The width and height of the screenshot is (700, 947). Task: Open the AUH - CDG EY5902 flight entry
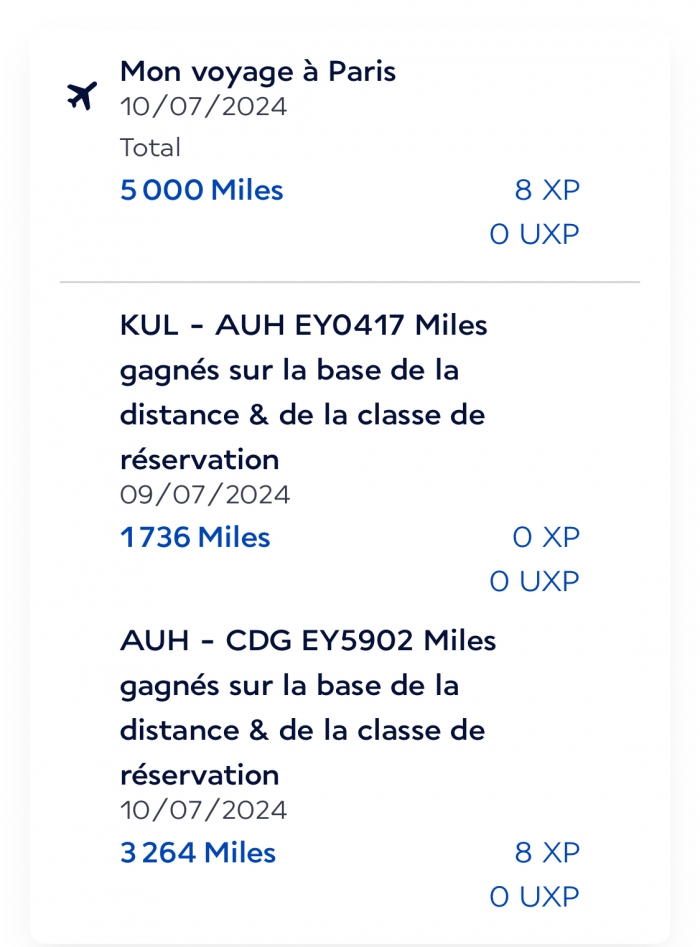[x=308, y=707]
